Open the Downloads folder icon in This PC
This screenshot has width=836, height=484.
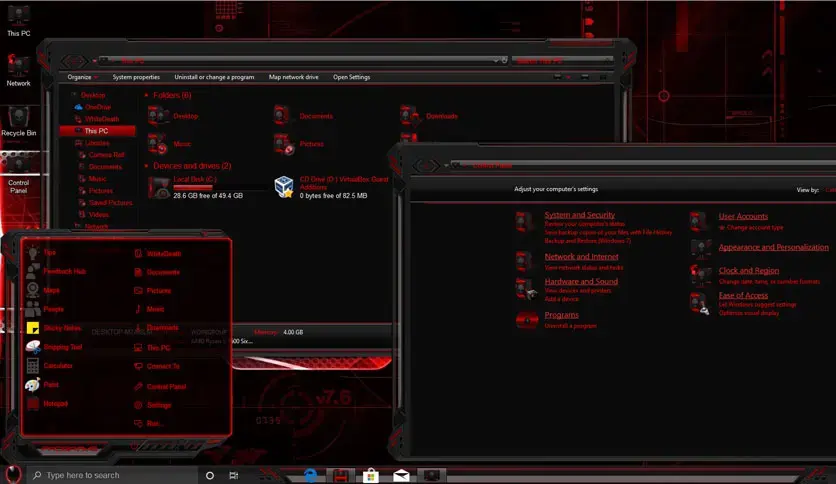(x=409, y=115)
